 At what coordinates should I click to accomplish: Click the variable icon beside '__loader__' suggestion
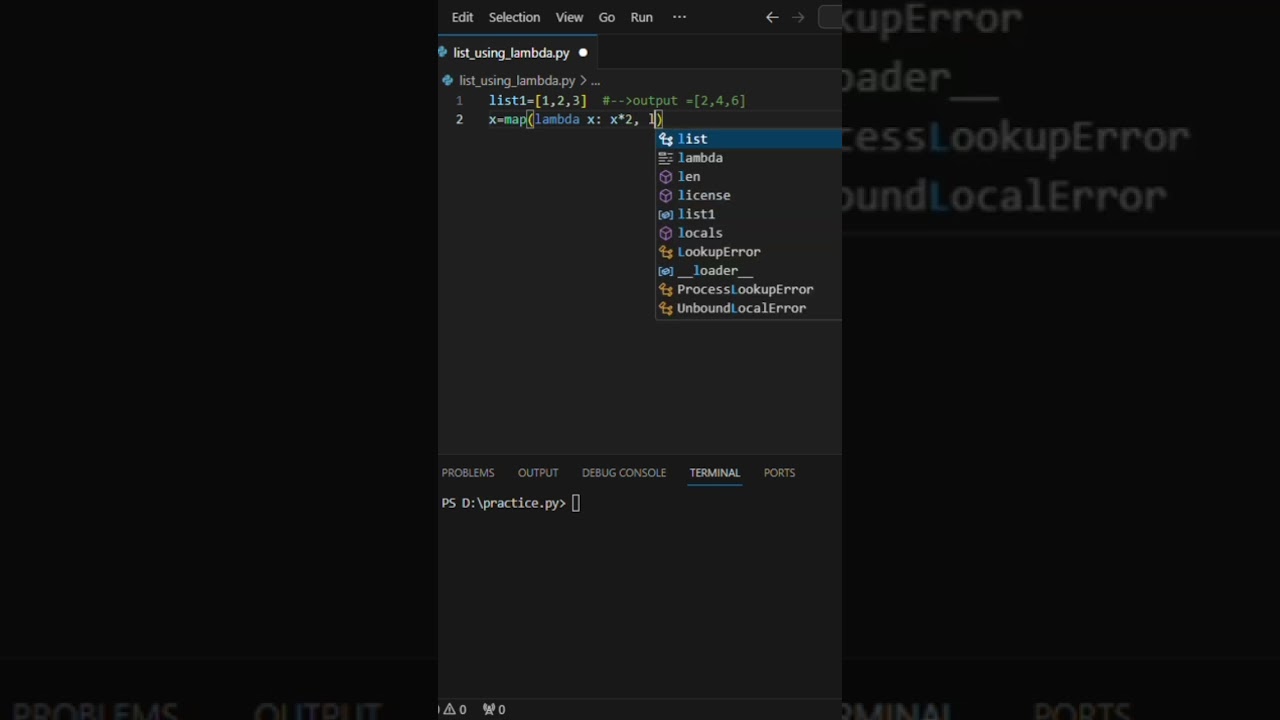click(666, 271)
